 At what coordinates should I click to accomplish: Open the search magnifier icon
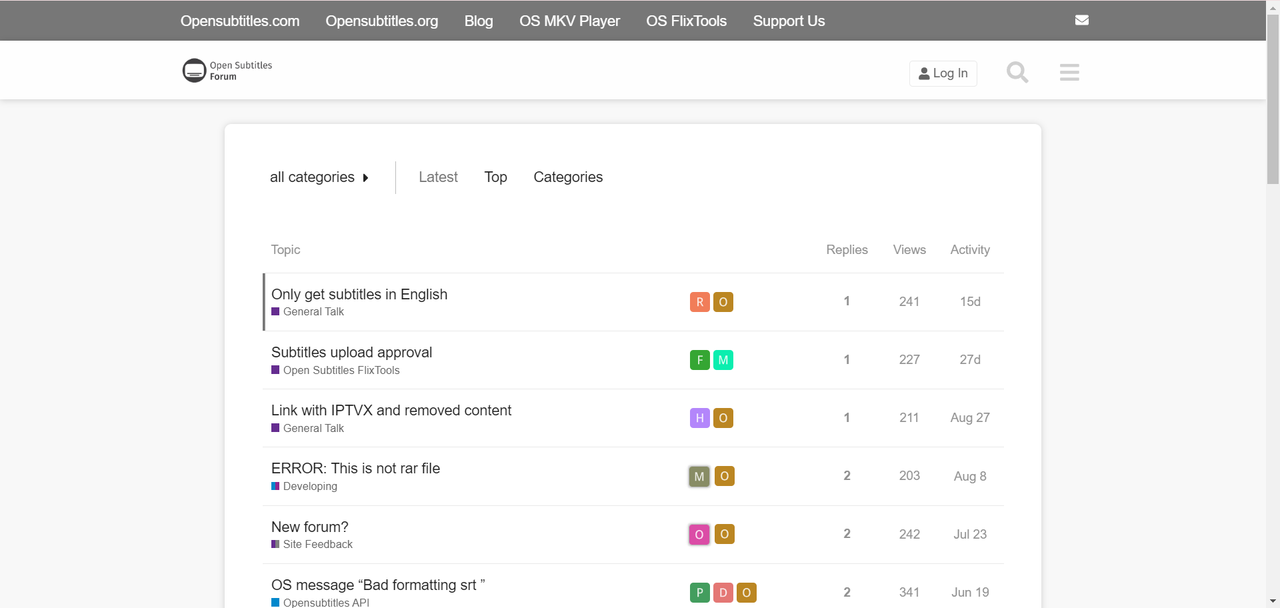[x=1017, y=73]
